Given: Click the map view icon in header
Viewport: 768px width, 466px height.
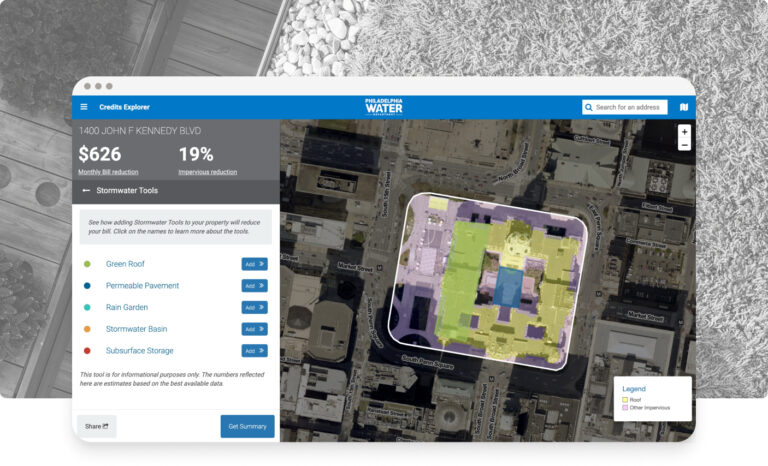Looking at the screenshot, I should (x=684, y=107).
